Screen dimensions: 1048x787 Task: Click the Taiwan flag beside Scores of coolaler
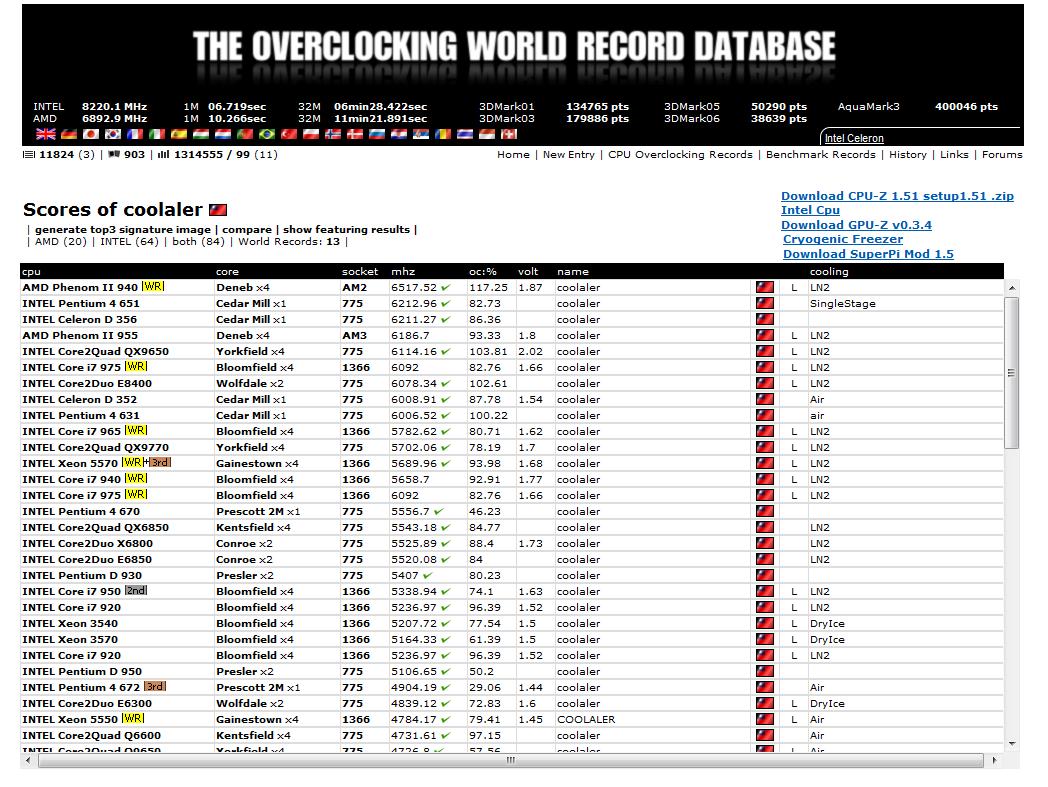tap(218, 210)
